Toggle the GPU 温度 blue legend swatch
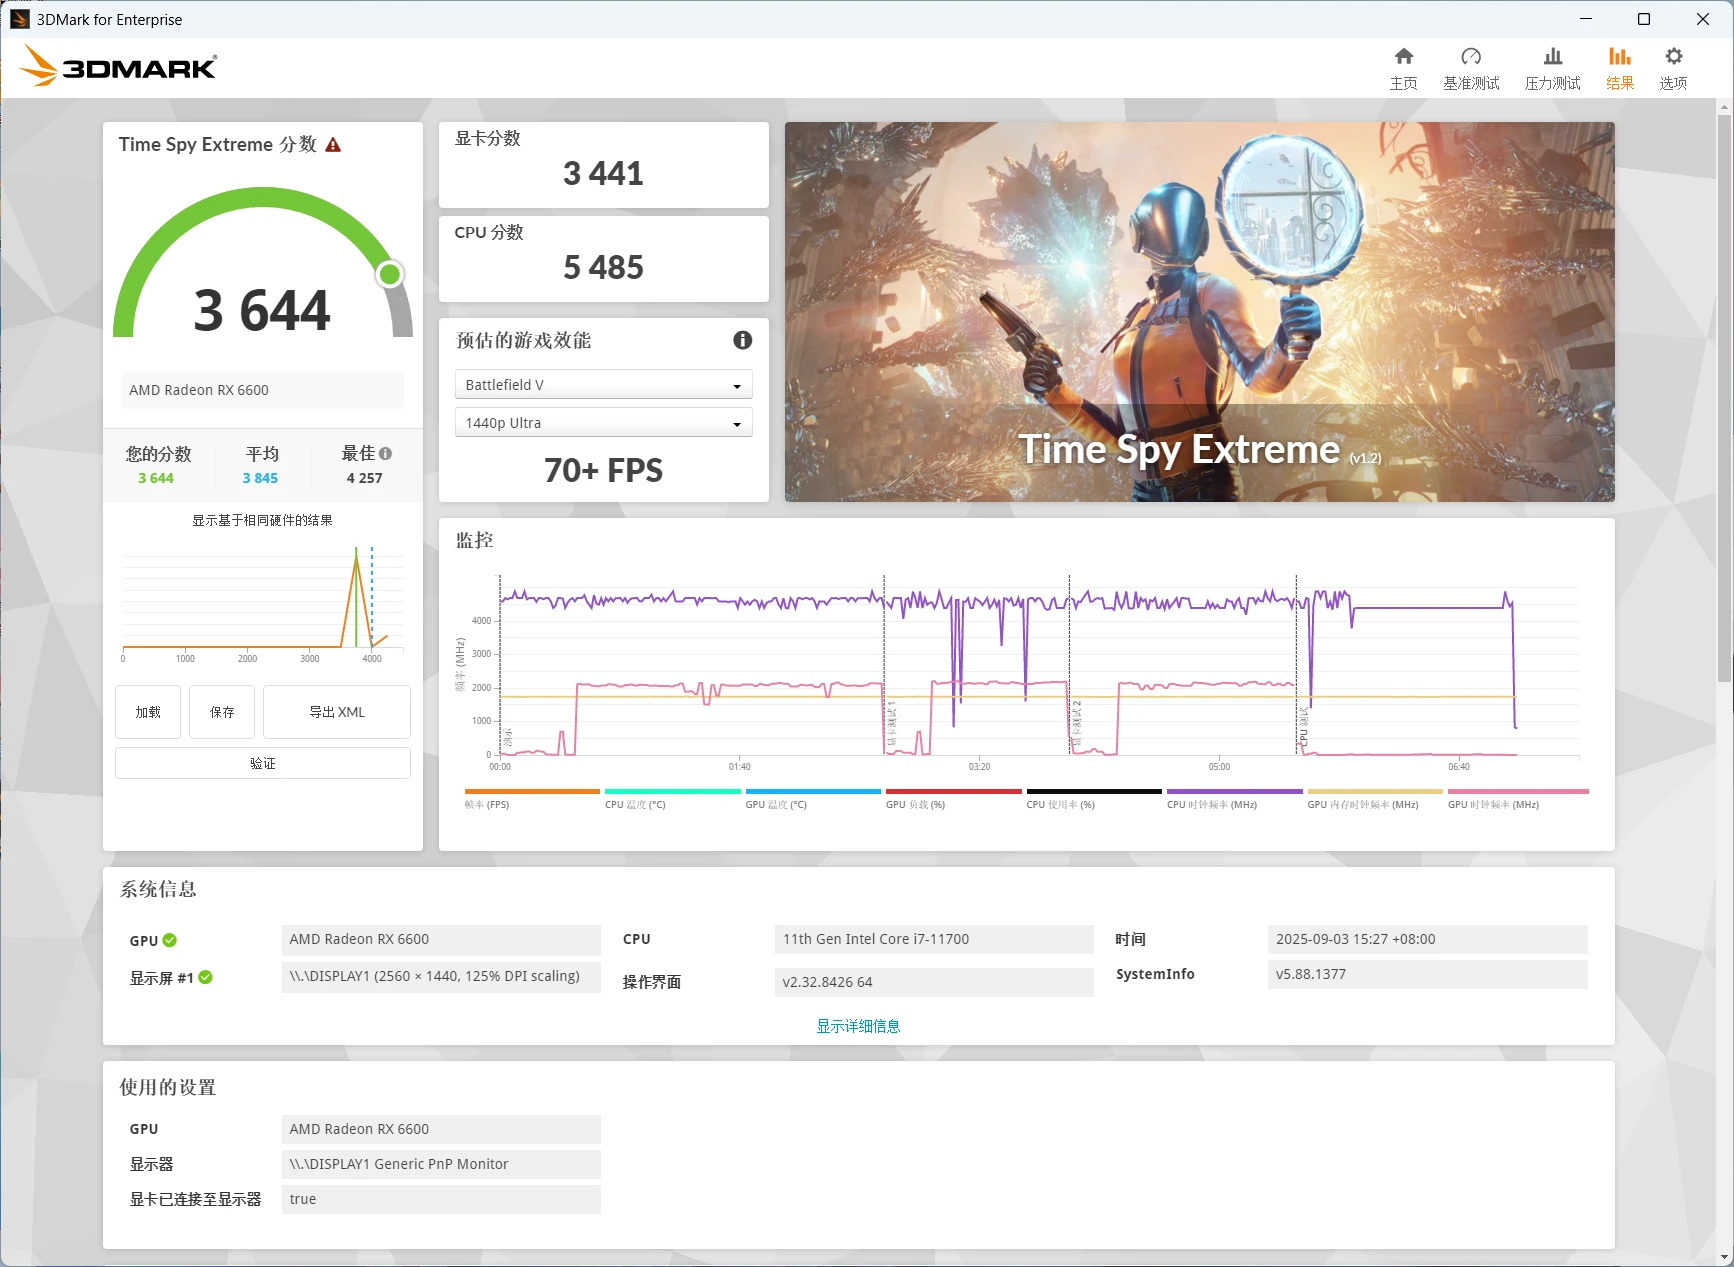This screenshot has height=1267, width=1734. (813, 792)
